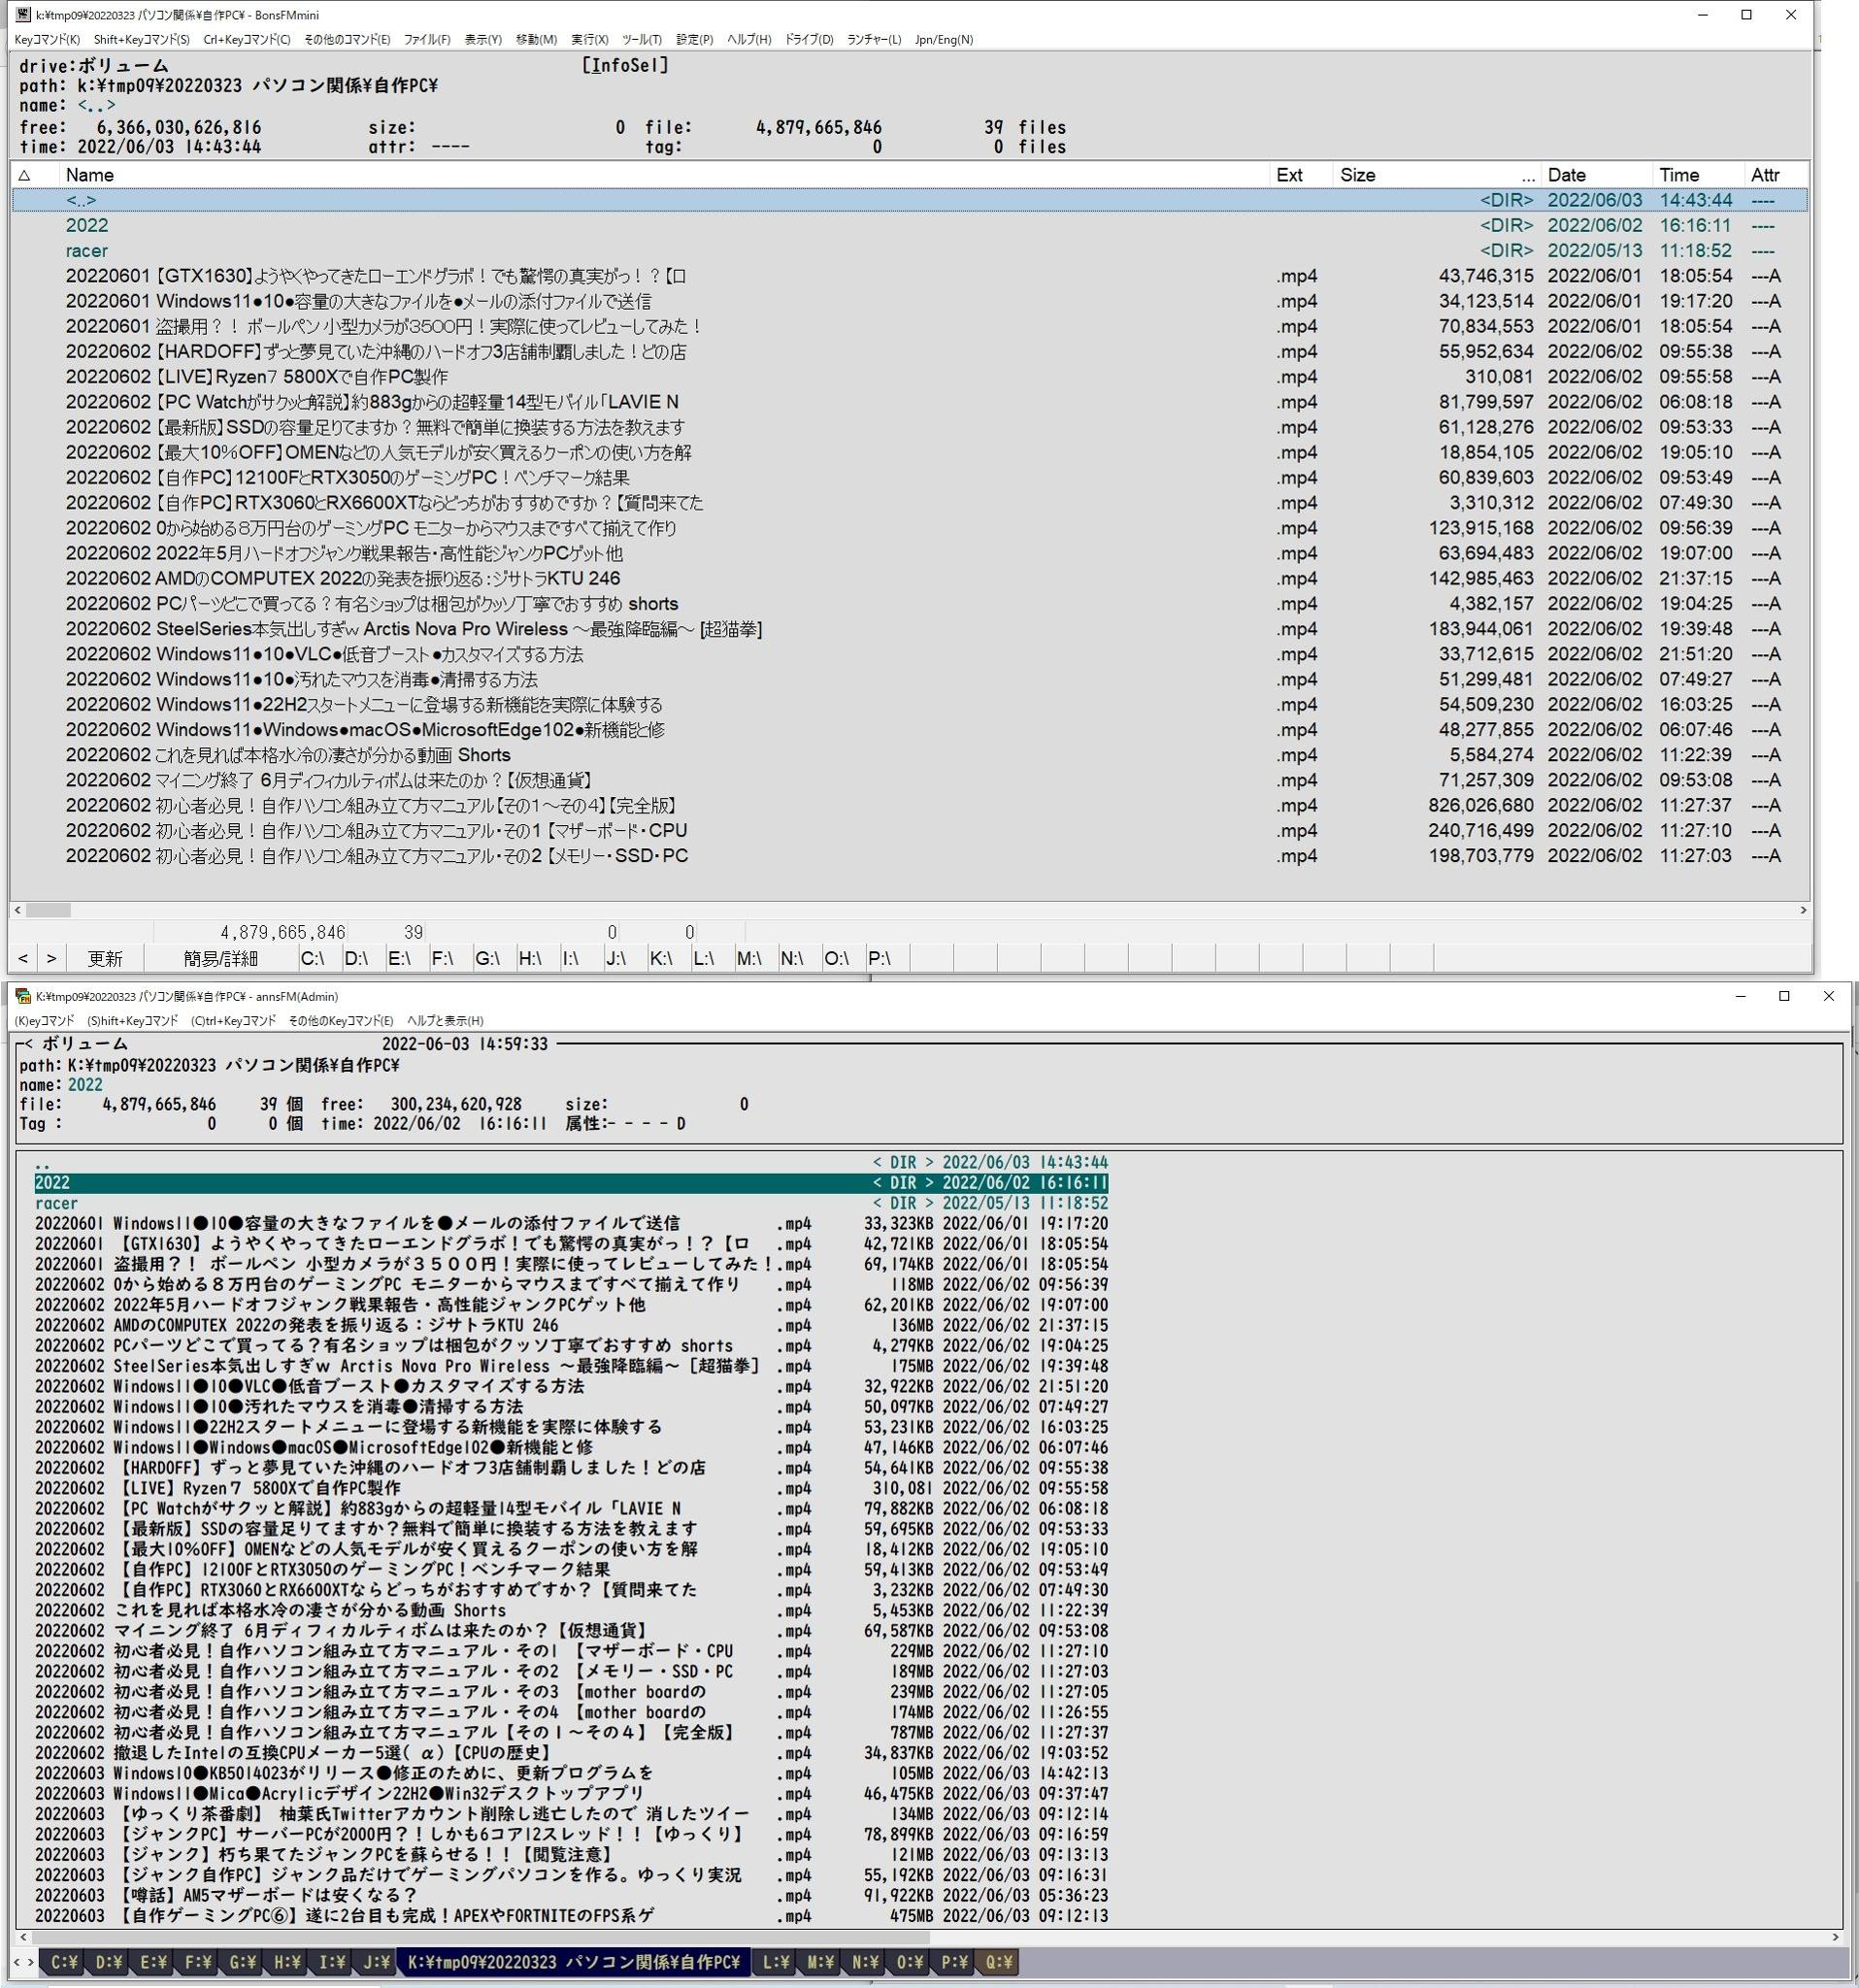Switch to the C:\ drive button

[312, 958]
